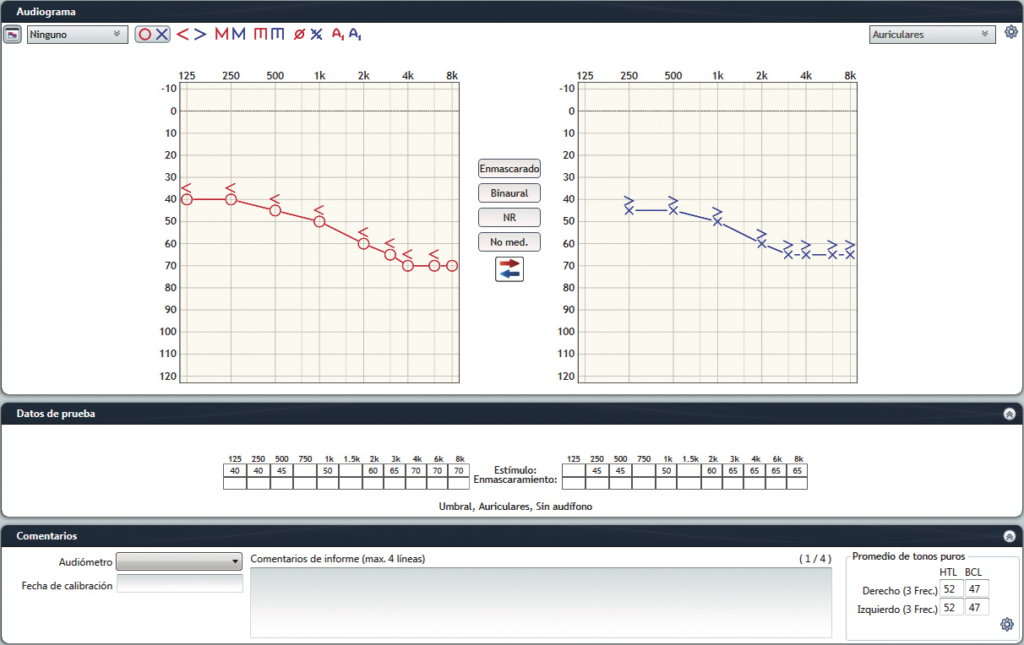Select the air conduction O X symbols
Image resolution: width=1024 pixels, height=645 pixels.
[153, 34]
